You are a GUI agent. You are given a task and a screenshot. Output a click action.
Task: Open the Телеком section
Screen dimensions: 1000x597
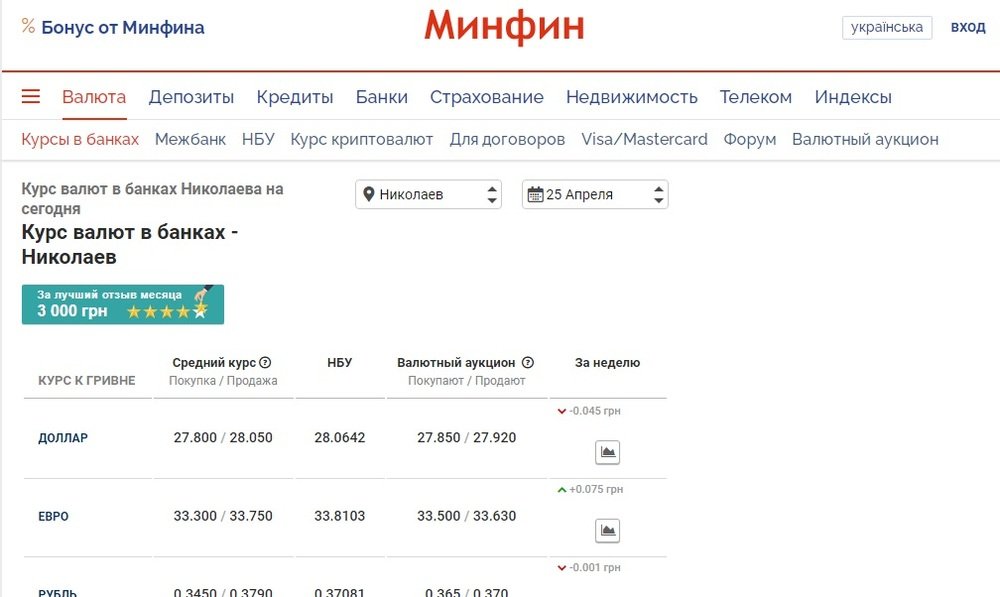[x=756, y=97]
